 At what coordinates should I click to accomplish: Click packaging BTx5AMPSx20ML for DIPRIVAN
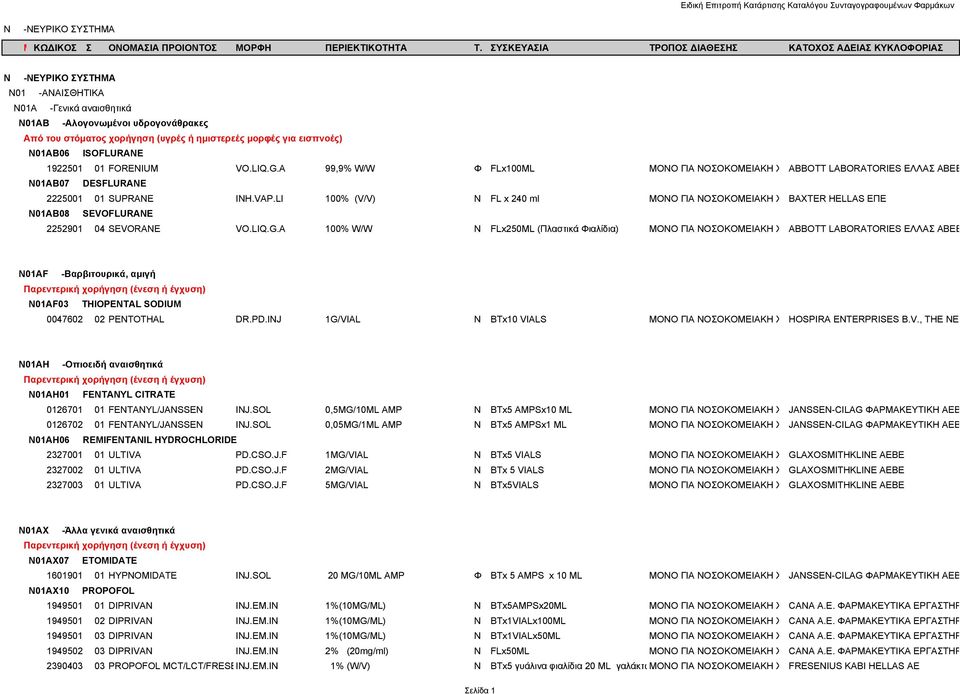tap(528, 606)
